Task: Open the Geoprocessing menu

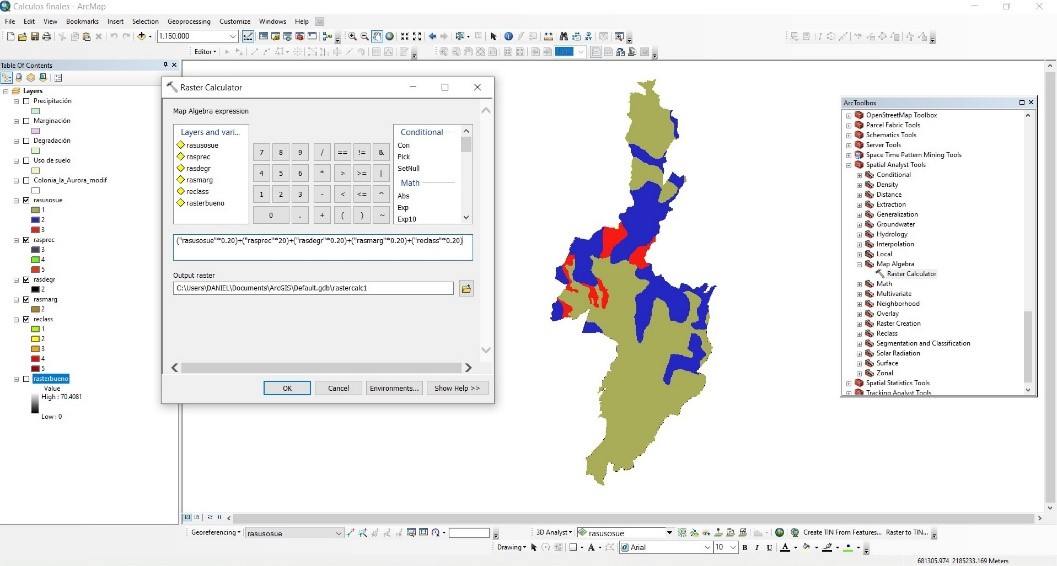Action: [x=188, y=21]
